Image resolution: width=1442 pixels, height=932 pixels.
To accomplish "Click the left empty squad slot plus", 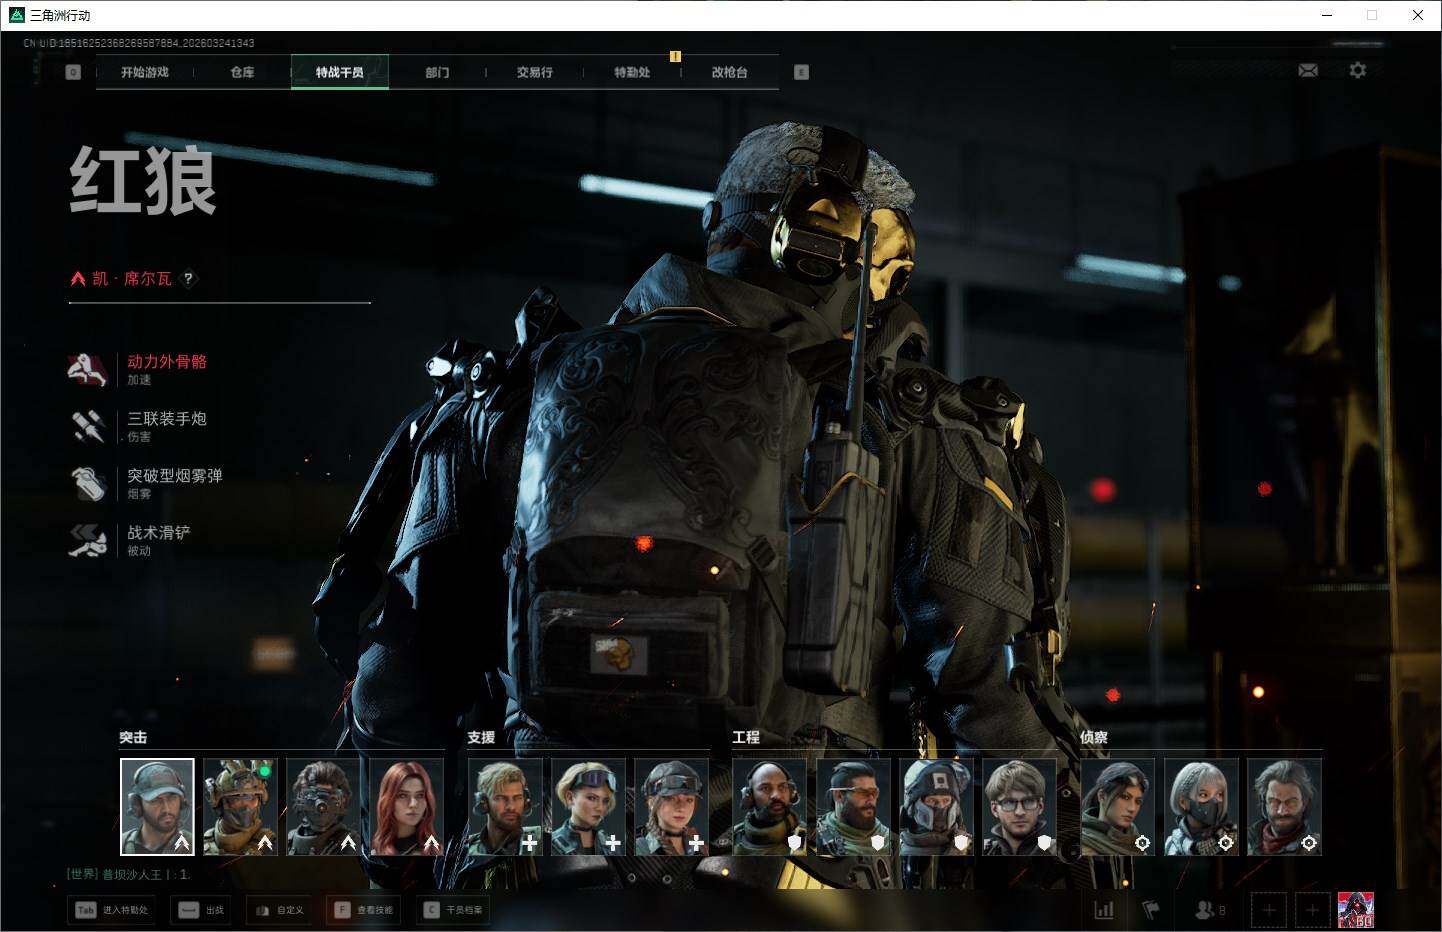I will [1269, 910].
